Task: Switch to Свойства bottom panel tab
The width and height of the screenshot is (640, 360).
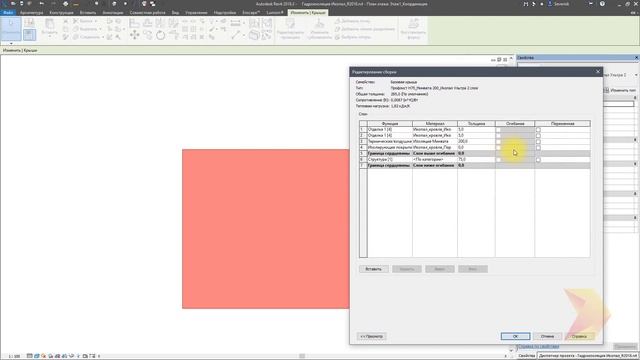Action: (527, 356)
